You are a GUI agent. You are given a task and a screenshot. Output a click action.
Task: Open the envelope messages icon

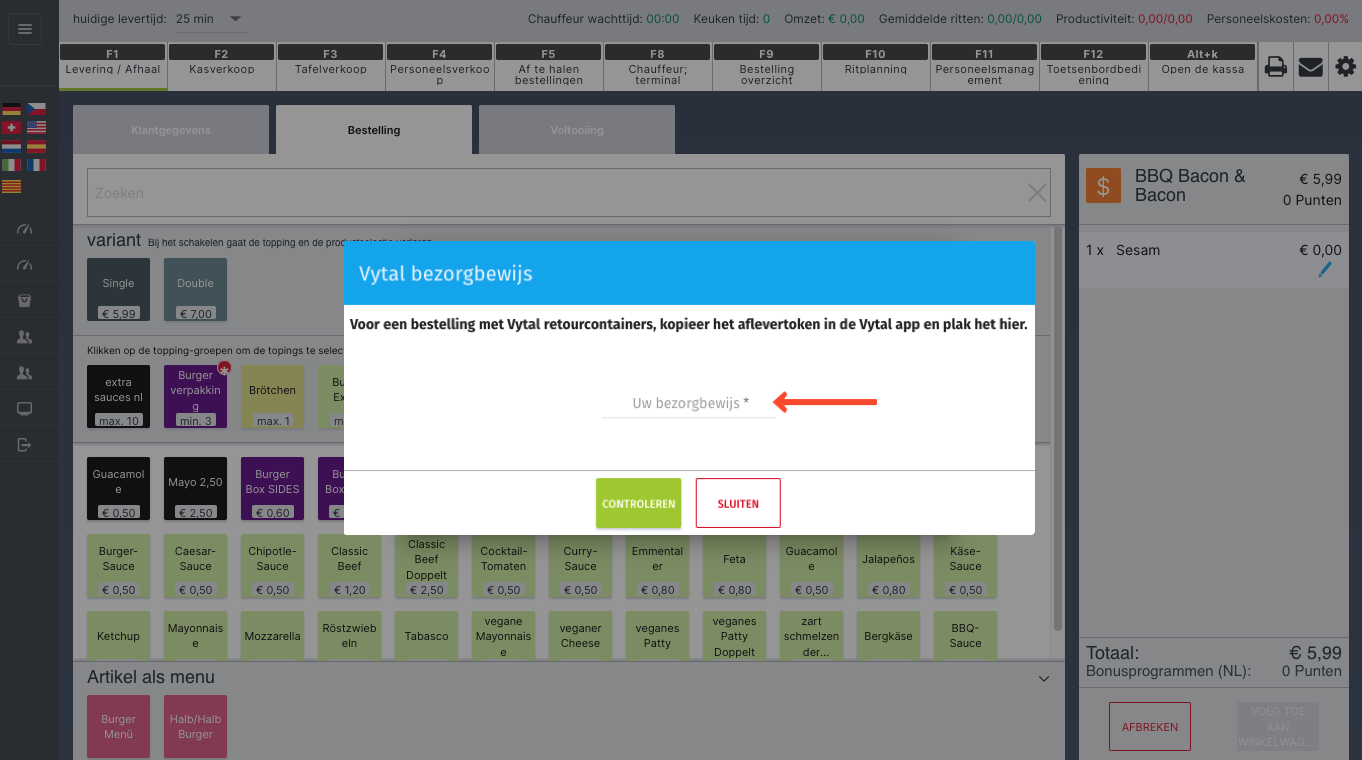[1310, 67]
